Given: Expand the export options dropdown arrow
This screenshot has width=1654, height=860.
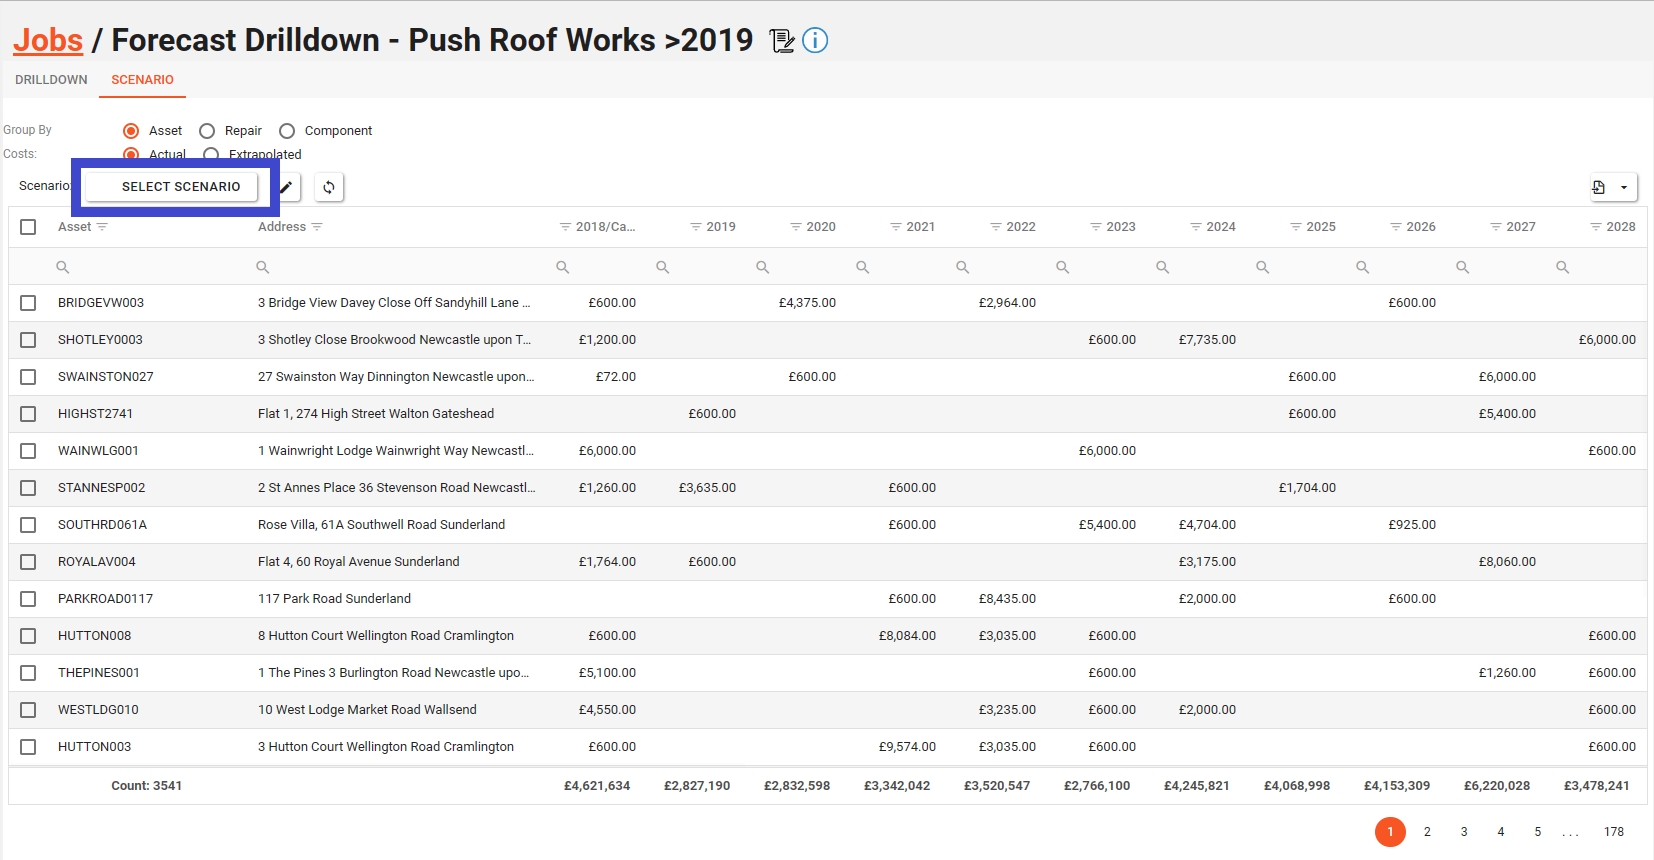Looking at the screenshot, I should tap(1624, 187).
